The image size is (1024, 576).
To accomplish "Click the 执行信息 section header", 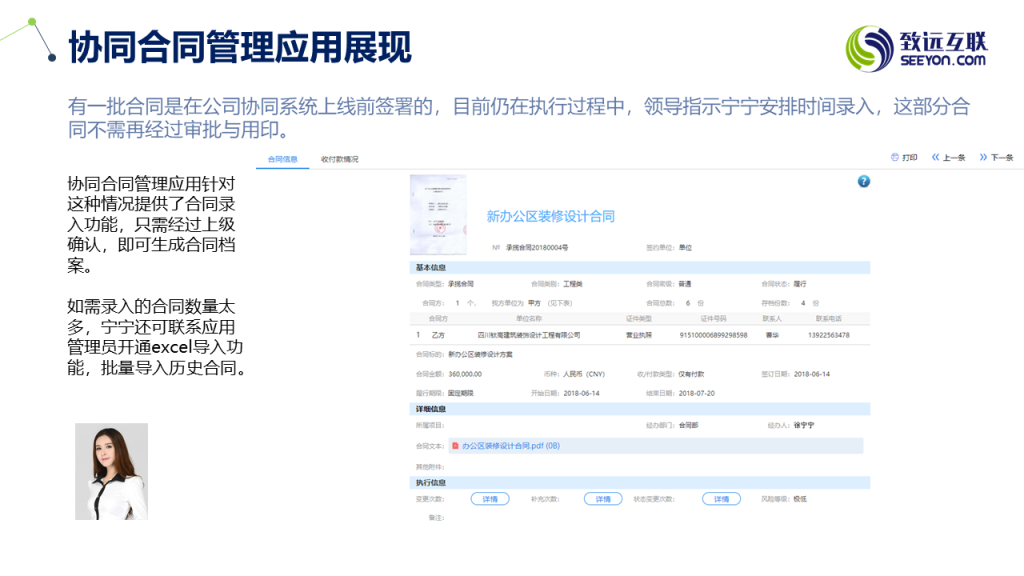I will pyautogui.click(x=431, y=482).
